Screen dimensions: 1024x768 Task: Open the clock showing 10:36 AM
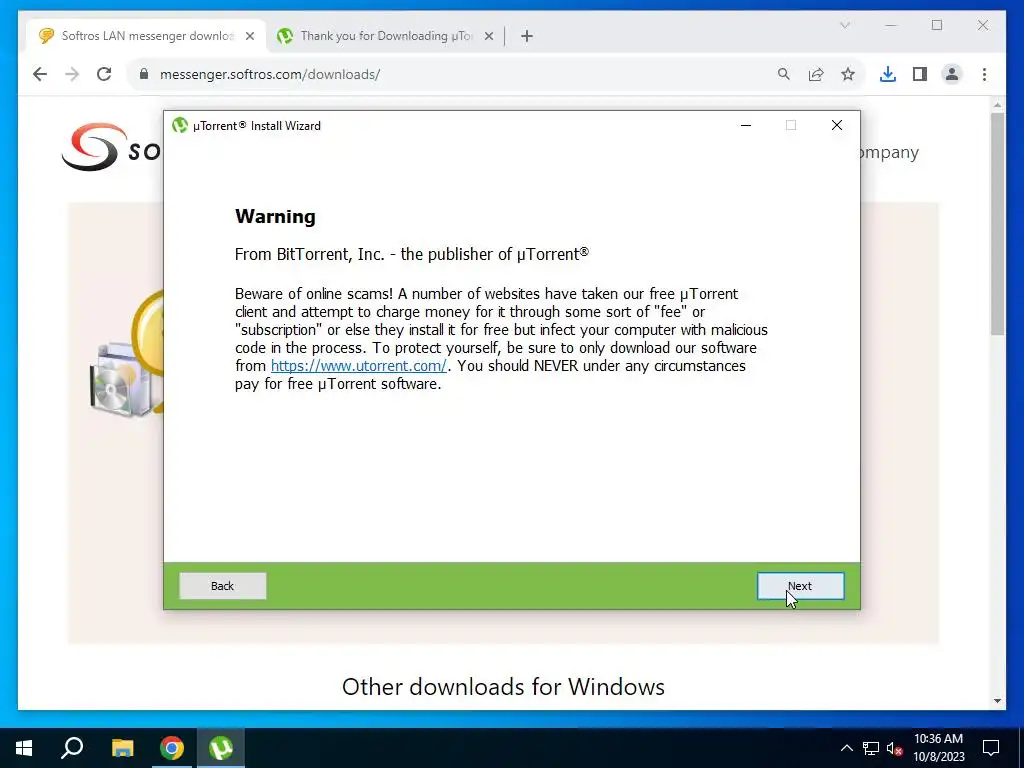(938, 748)
